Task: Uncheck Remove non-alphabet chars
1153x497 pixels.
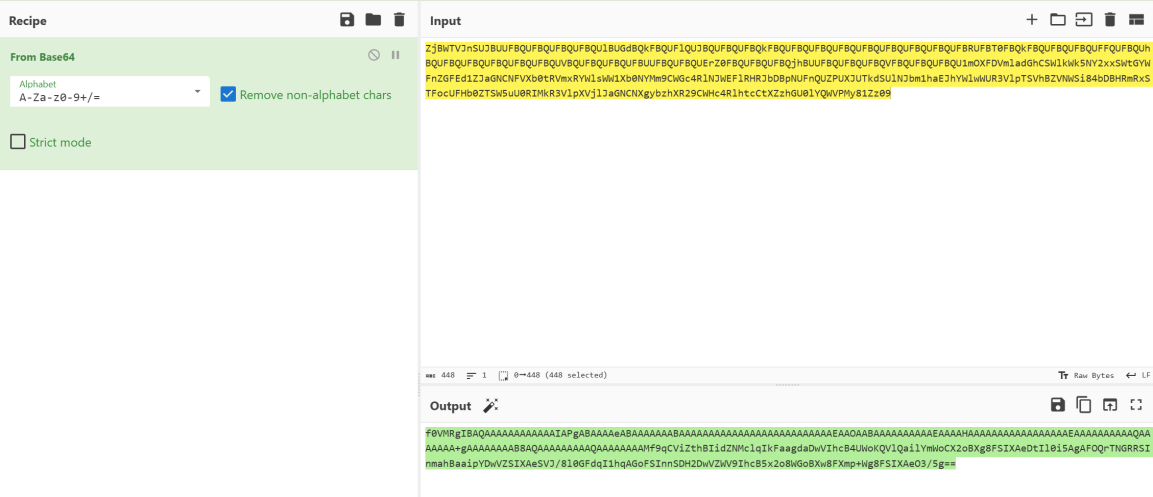Action: click(228, 94)
